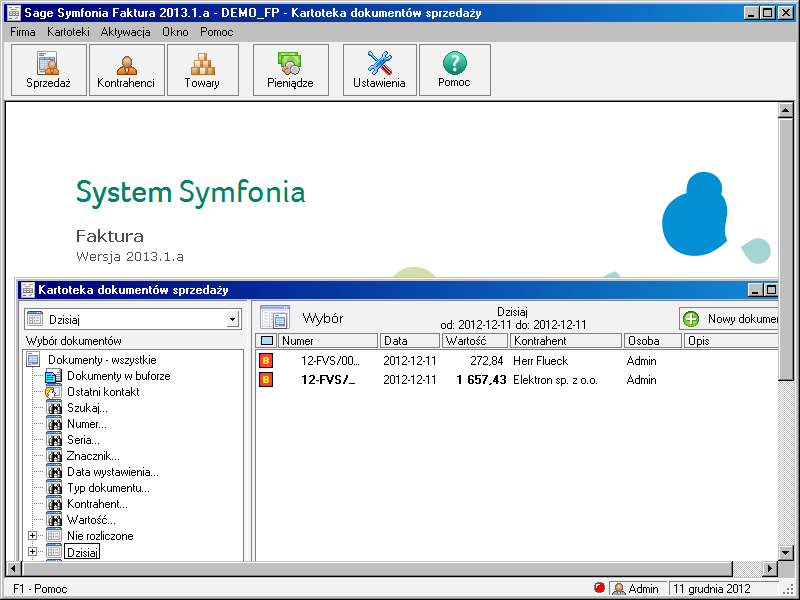Click Data wystawienia... search item
This screenshot has height=600, width=800.
click(x=113, y=472)
